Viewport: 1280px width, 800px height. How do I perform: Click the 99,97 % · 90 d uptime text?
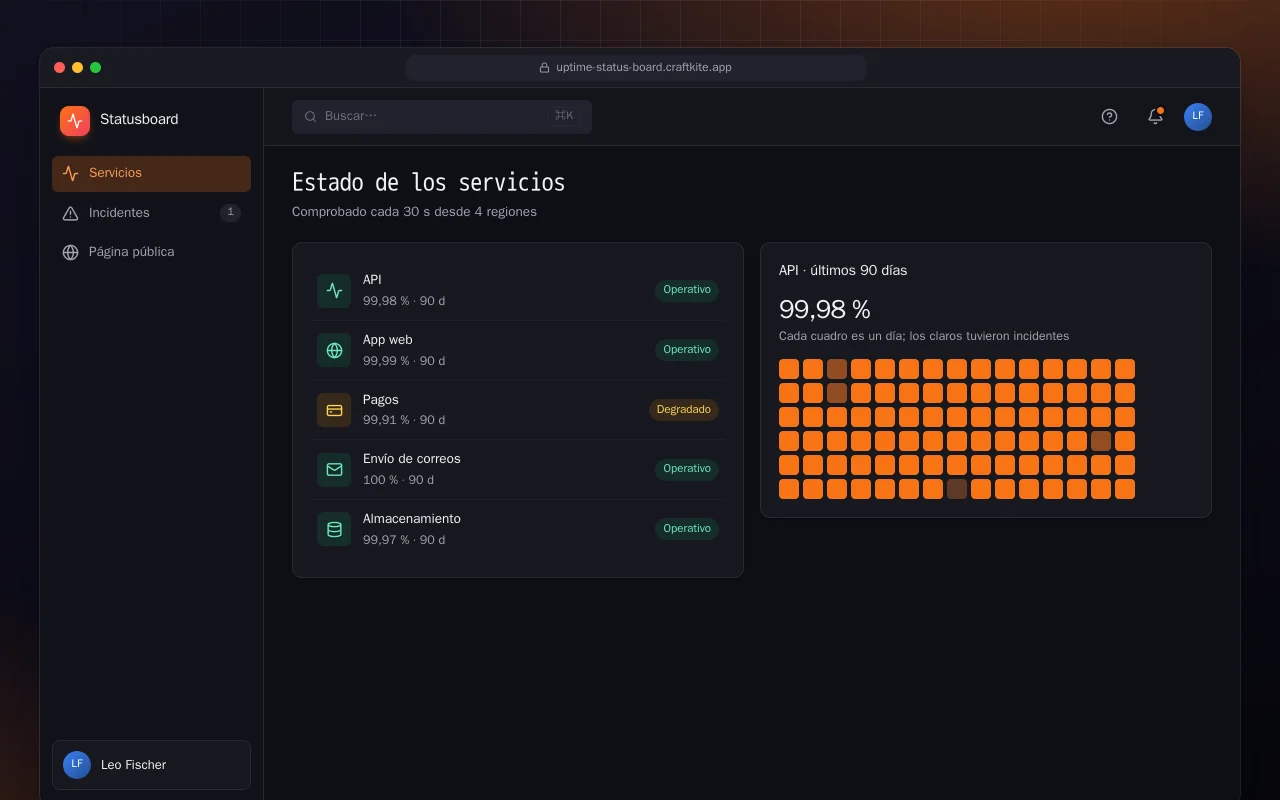(404, 540)
